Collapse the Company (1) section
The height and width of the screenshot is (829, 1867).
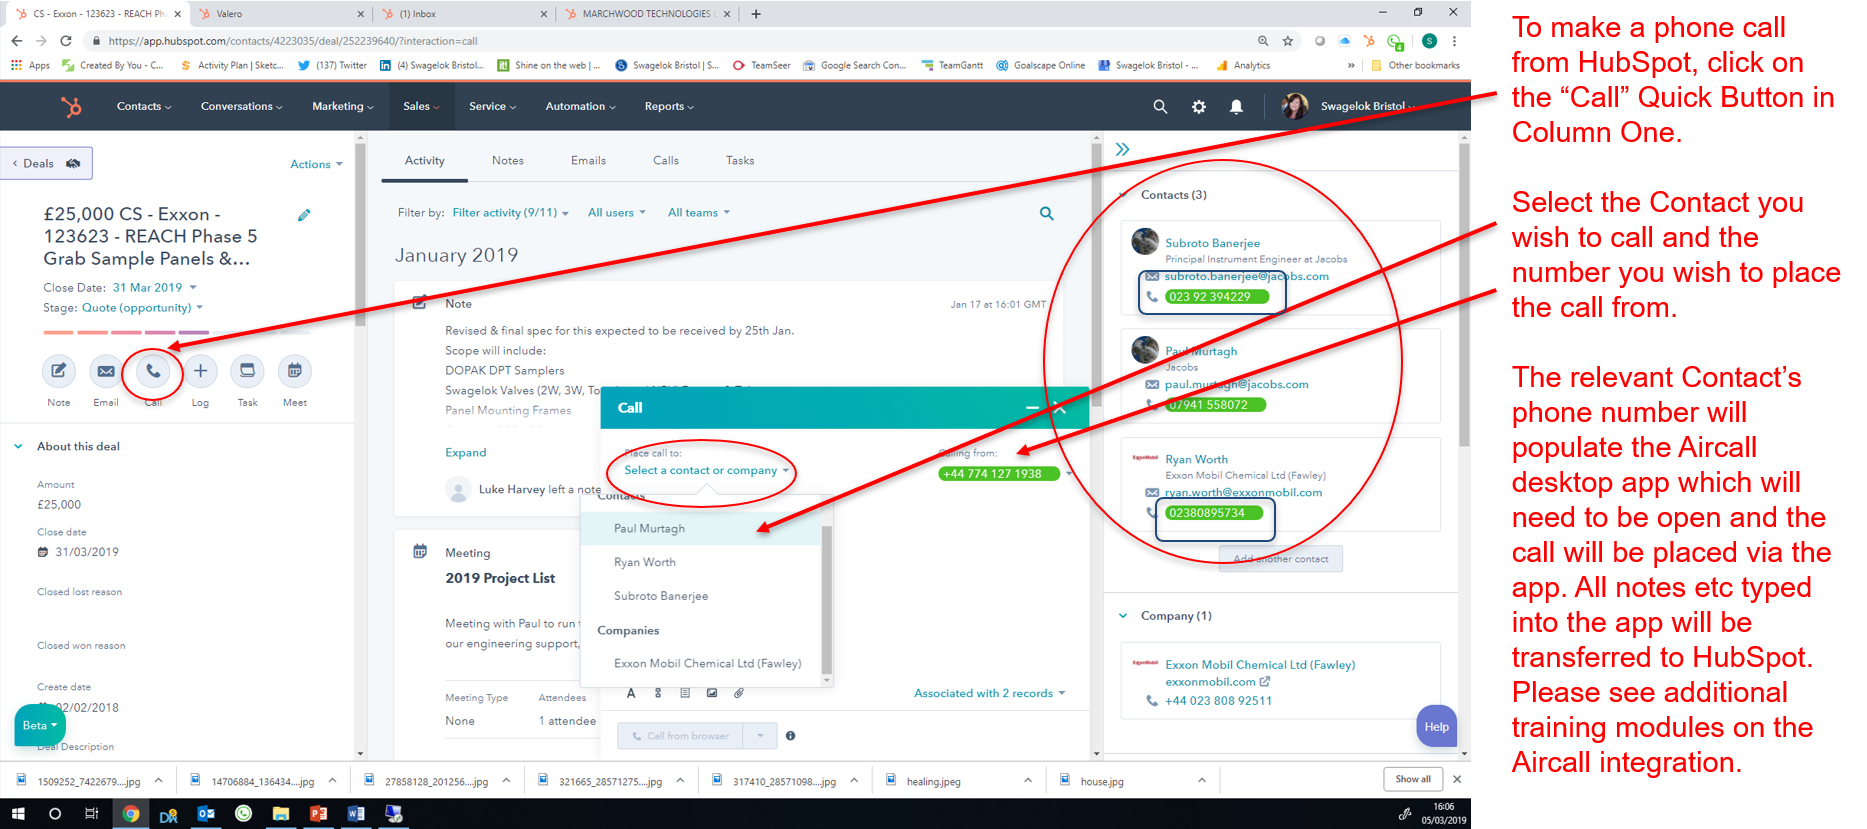click(x=1123, y=616)
